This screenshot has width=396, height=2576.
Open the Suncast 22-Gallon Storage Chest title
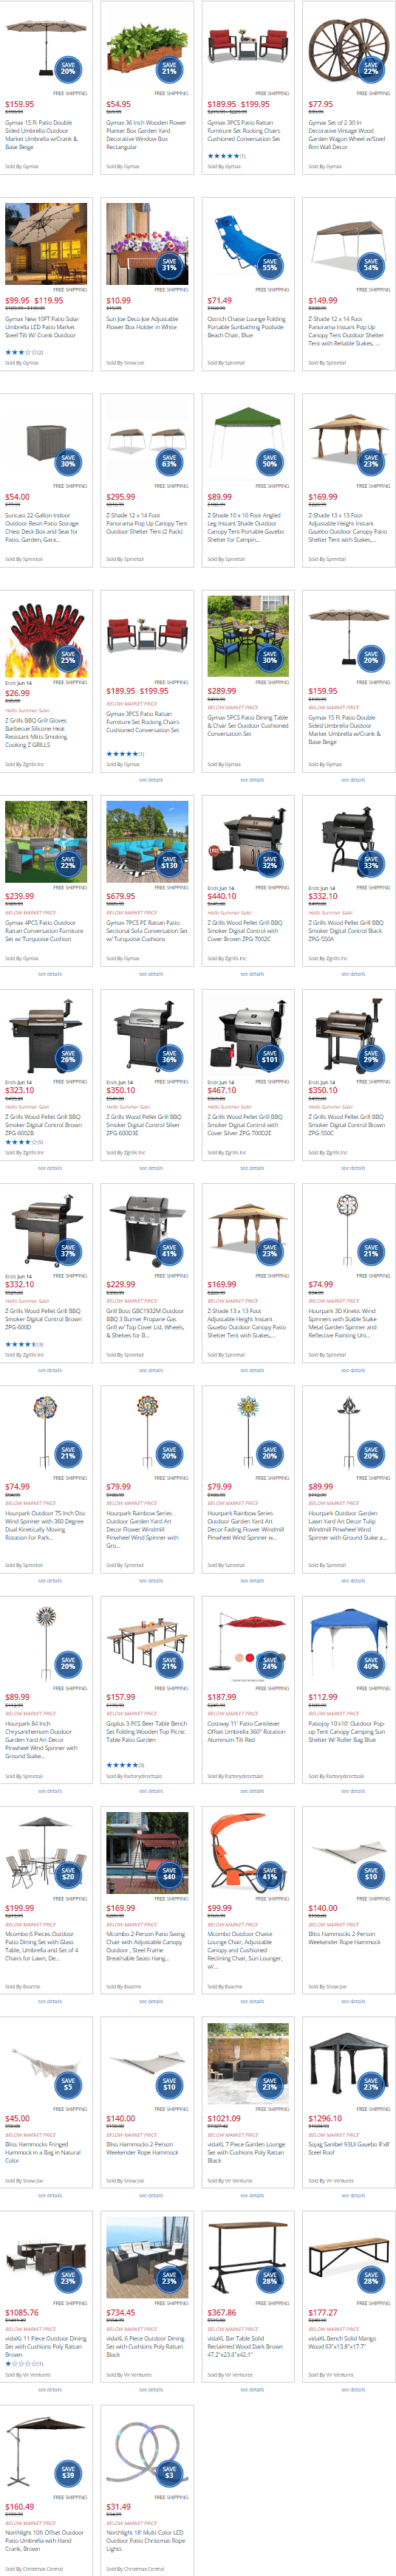click(x=45, y=526)
